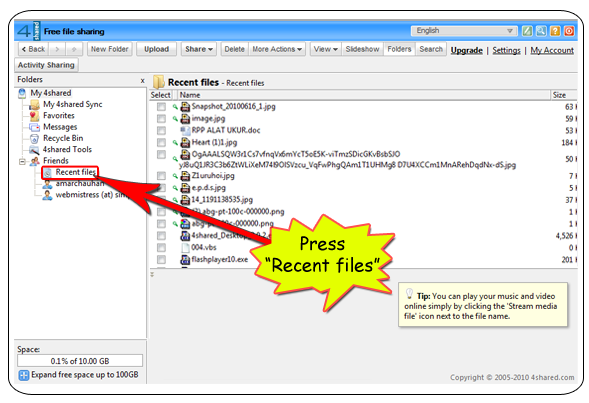Open Messages in the folder tree
Screen dimensions: 589x403
60,127
